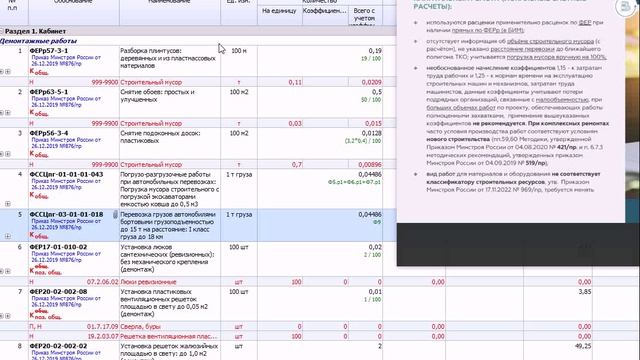Click Приказ Минстроя link in row 5

(x=66, y=224)
